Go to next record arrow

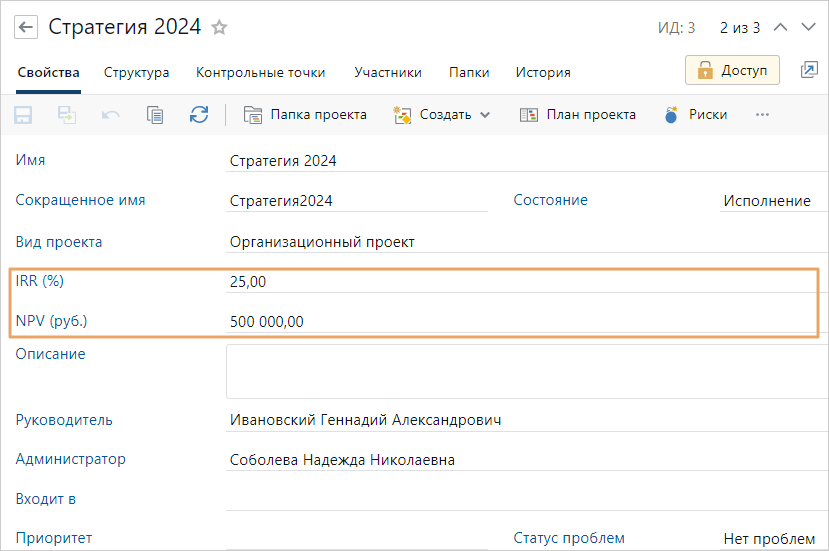click(x=810, y=28)
